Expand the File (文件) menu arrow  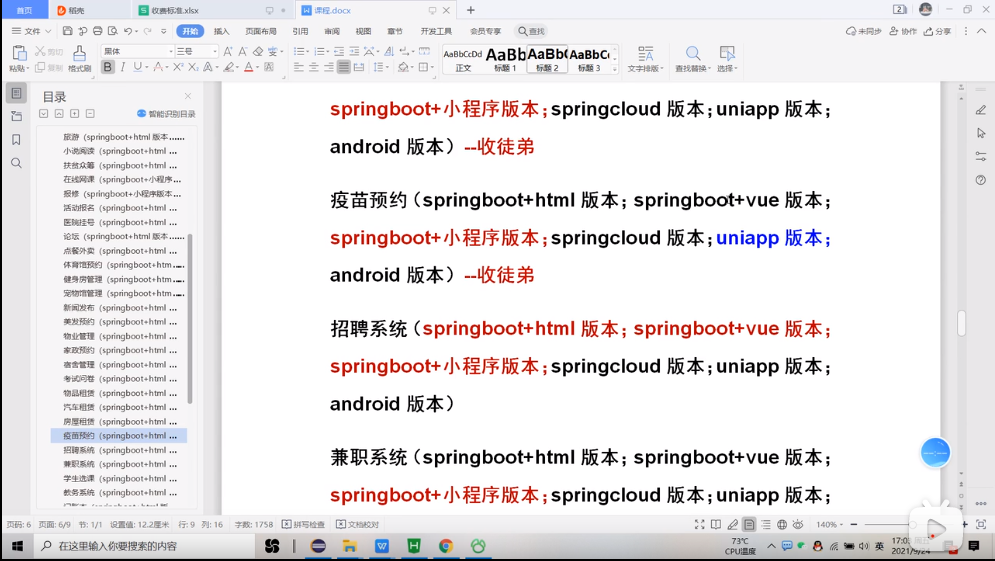tap(48, 31)
